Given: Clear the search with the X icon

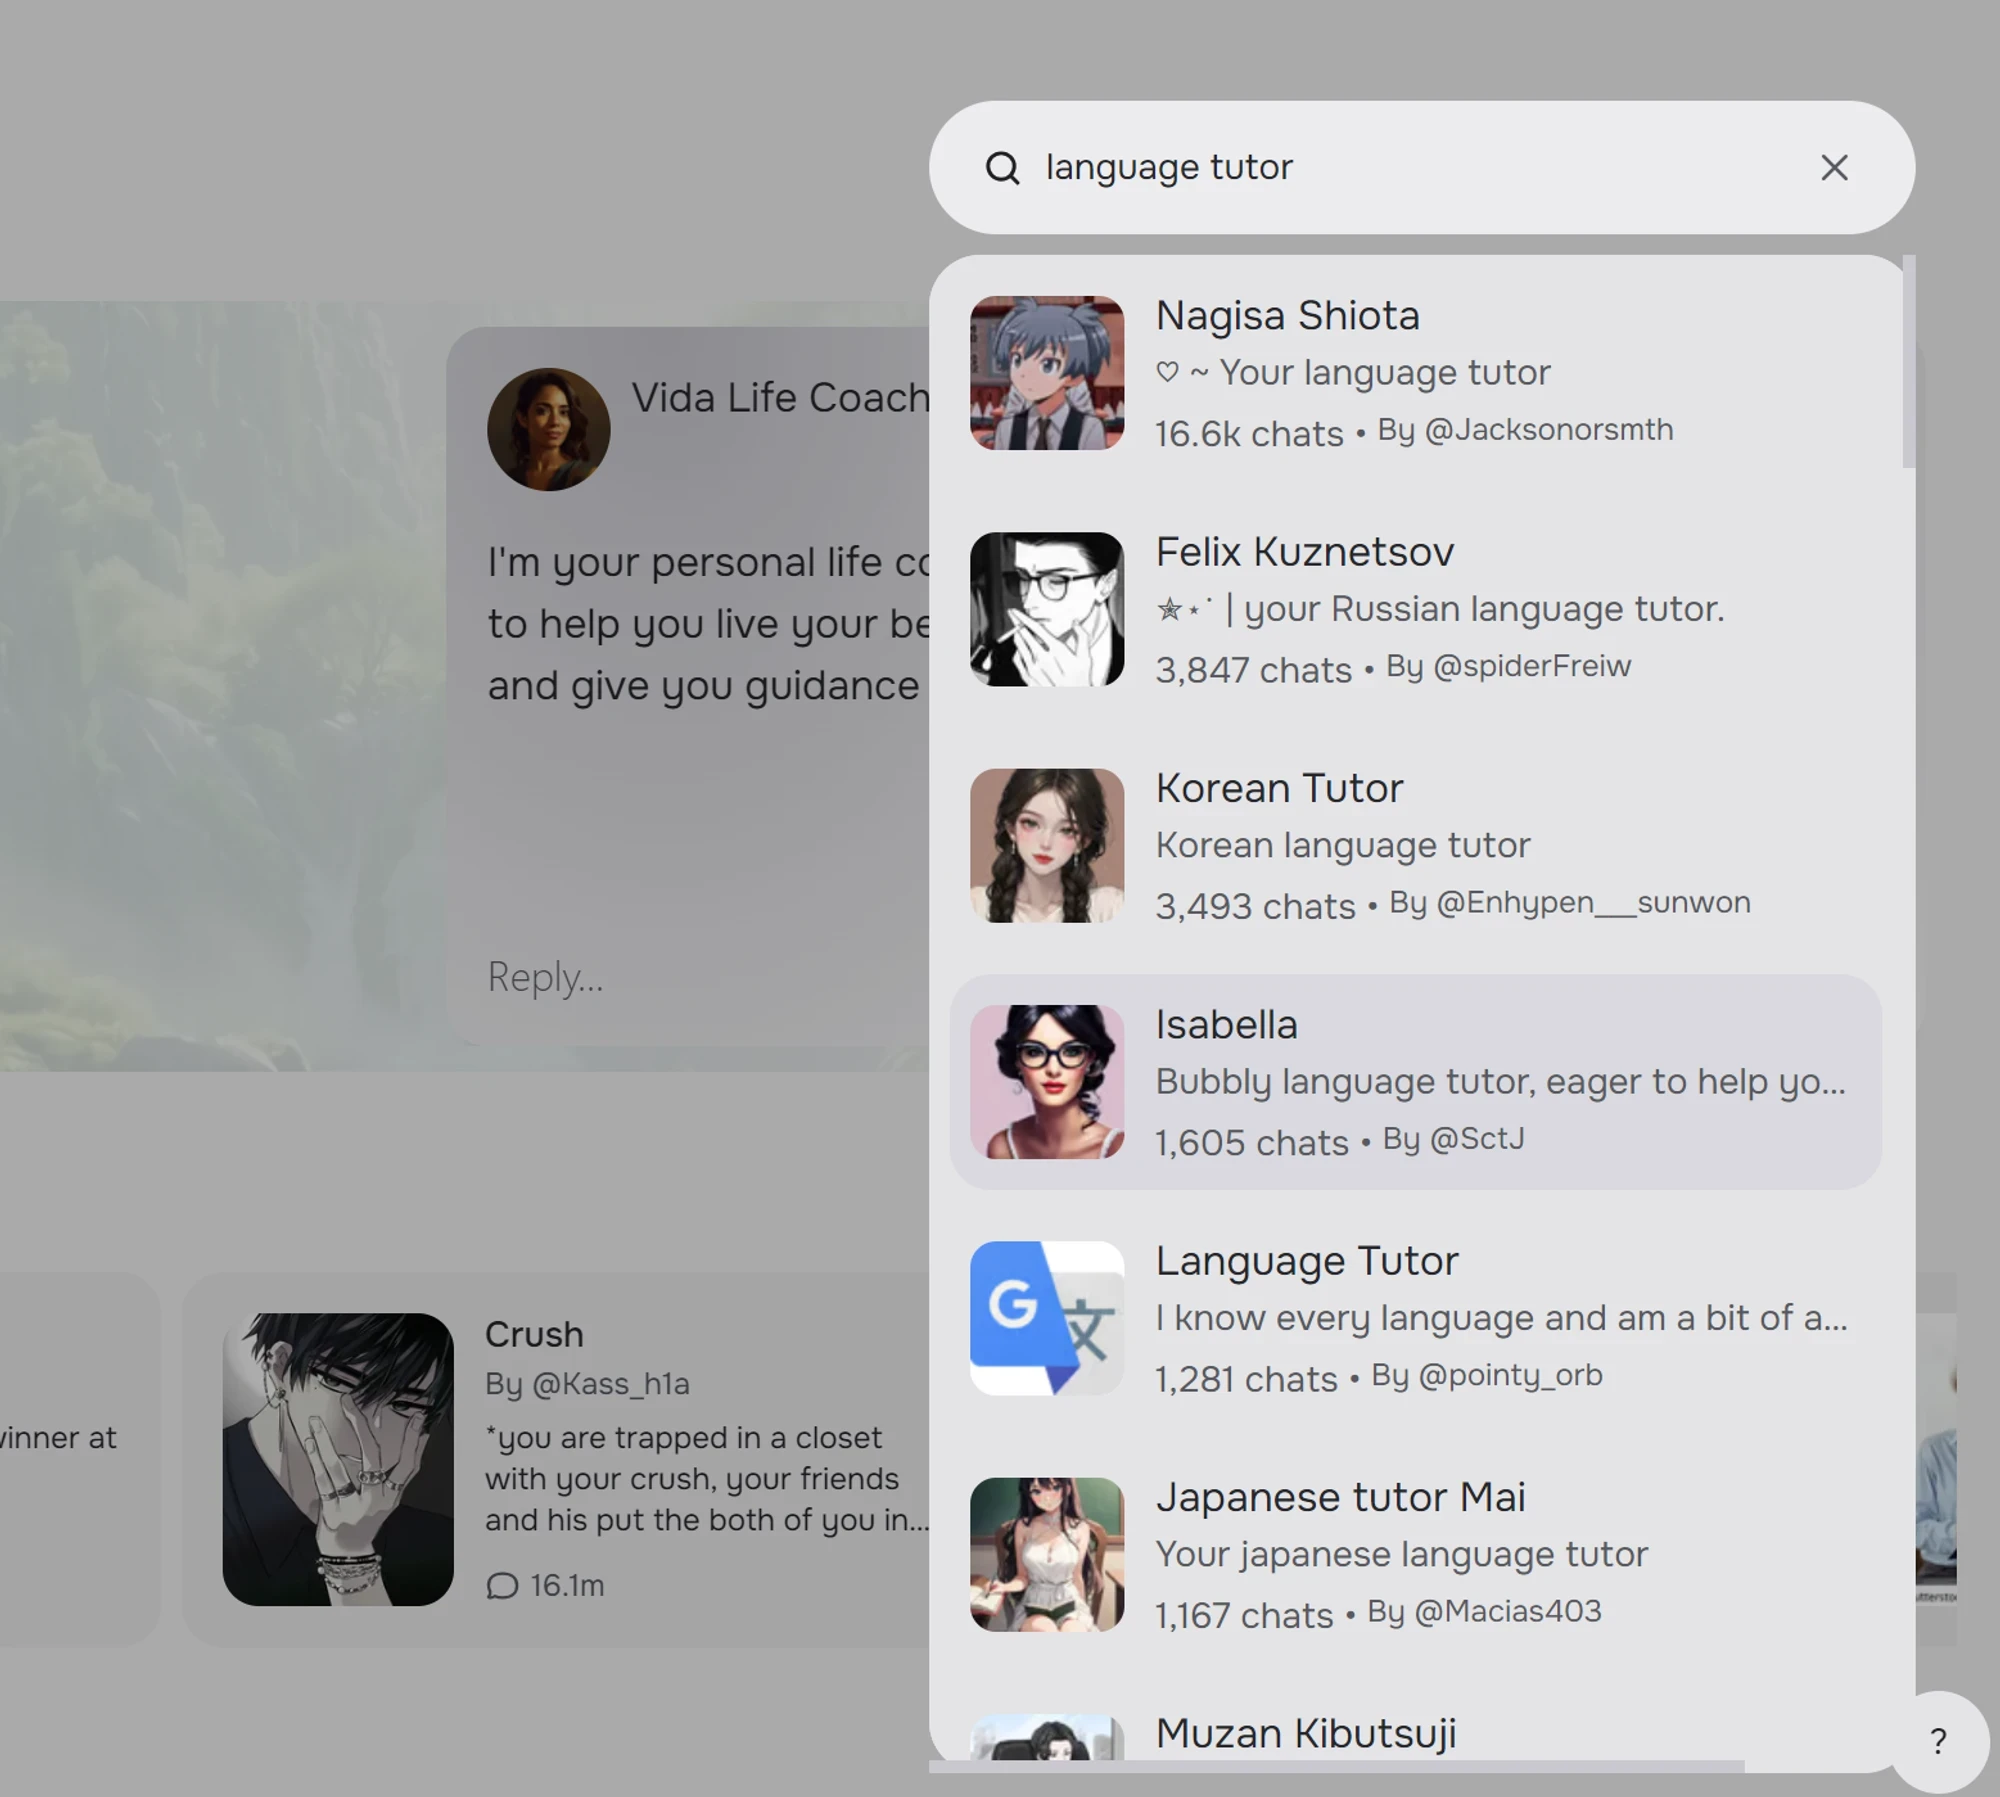Looking at the screenshot, I should pyautogui.click(x=1834, y=168).
